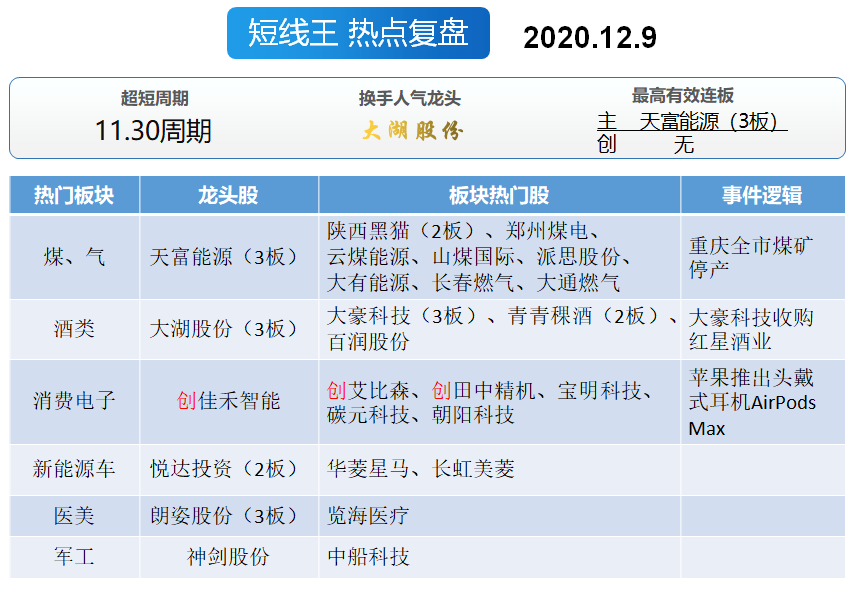Select the 医美 sector cell
The image size is (852, 589).
pyautogui.click(x=74, y=516)
